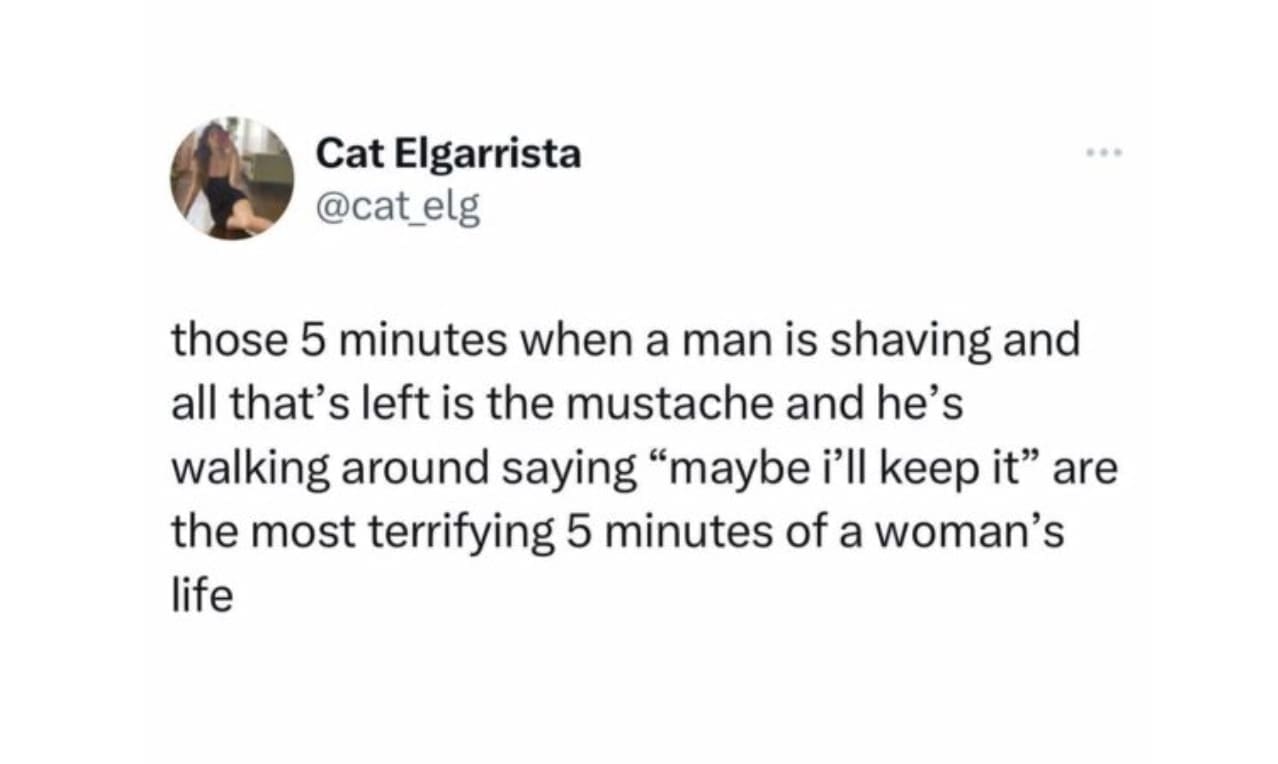
Task: Click Cat Elgarrista's round profile picture
Action: [232, 178]
